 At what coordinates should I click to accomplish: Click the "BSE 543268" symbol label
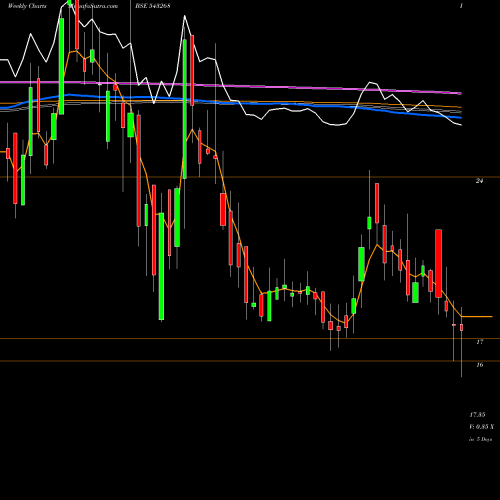tap(153, 6)
